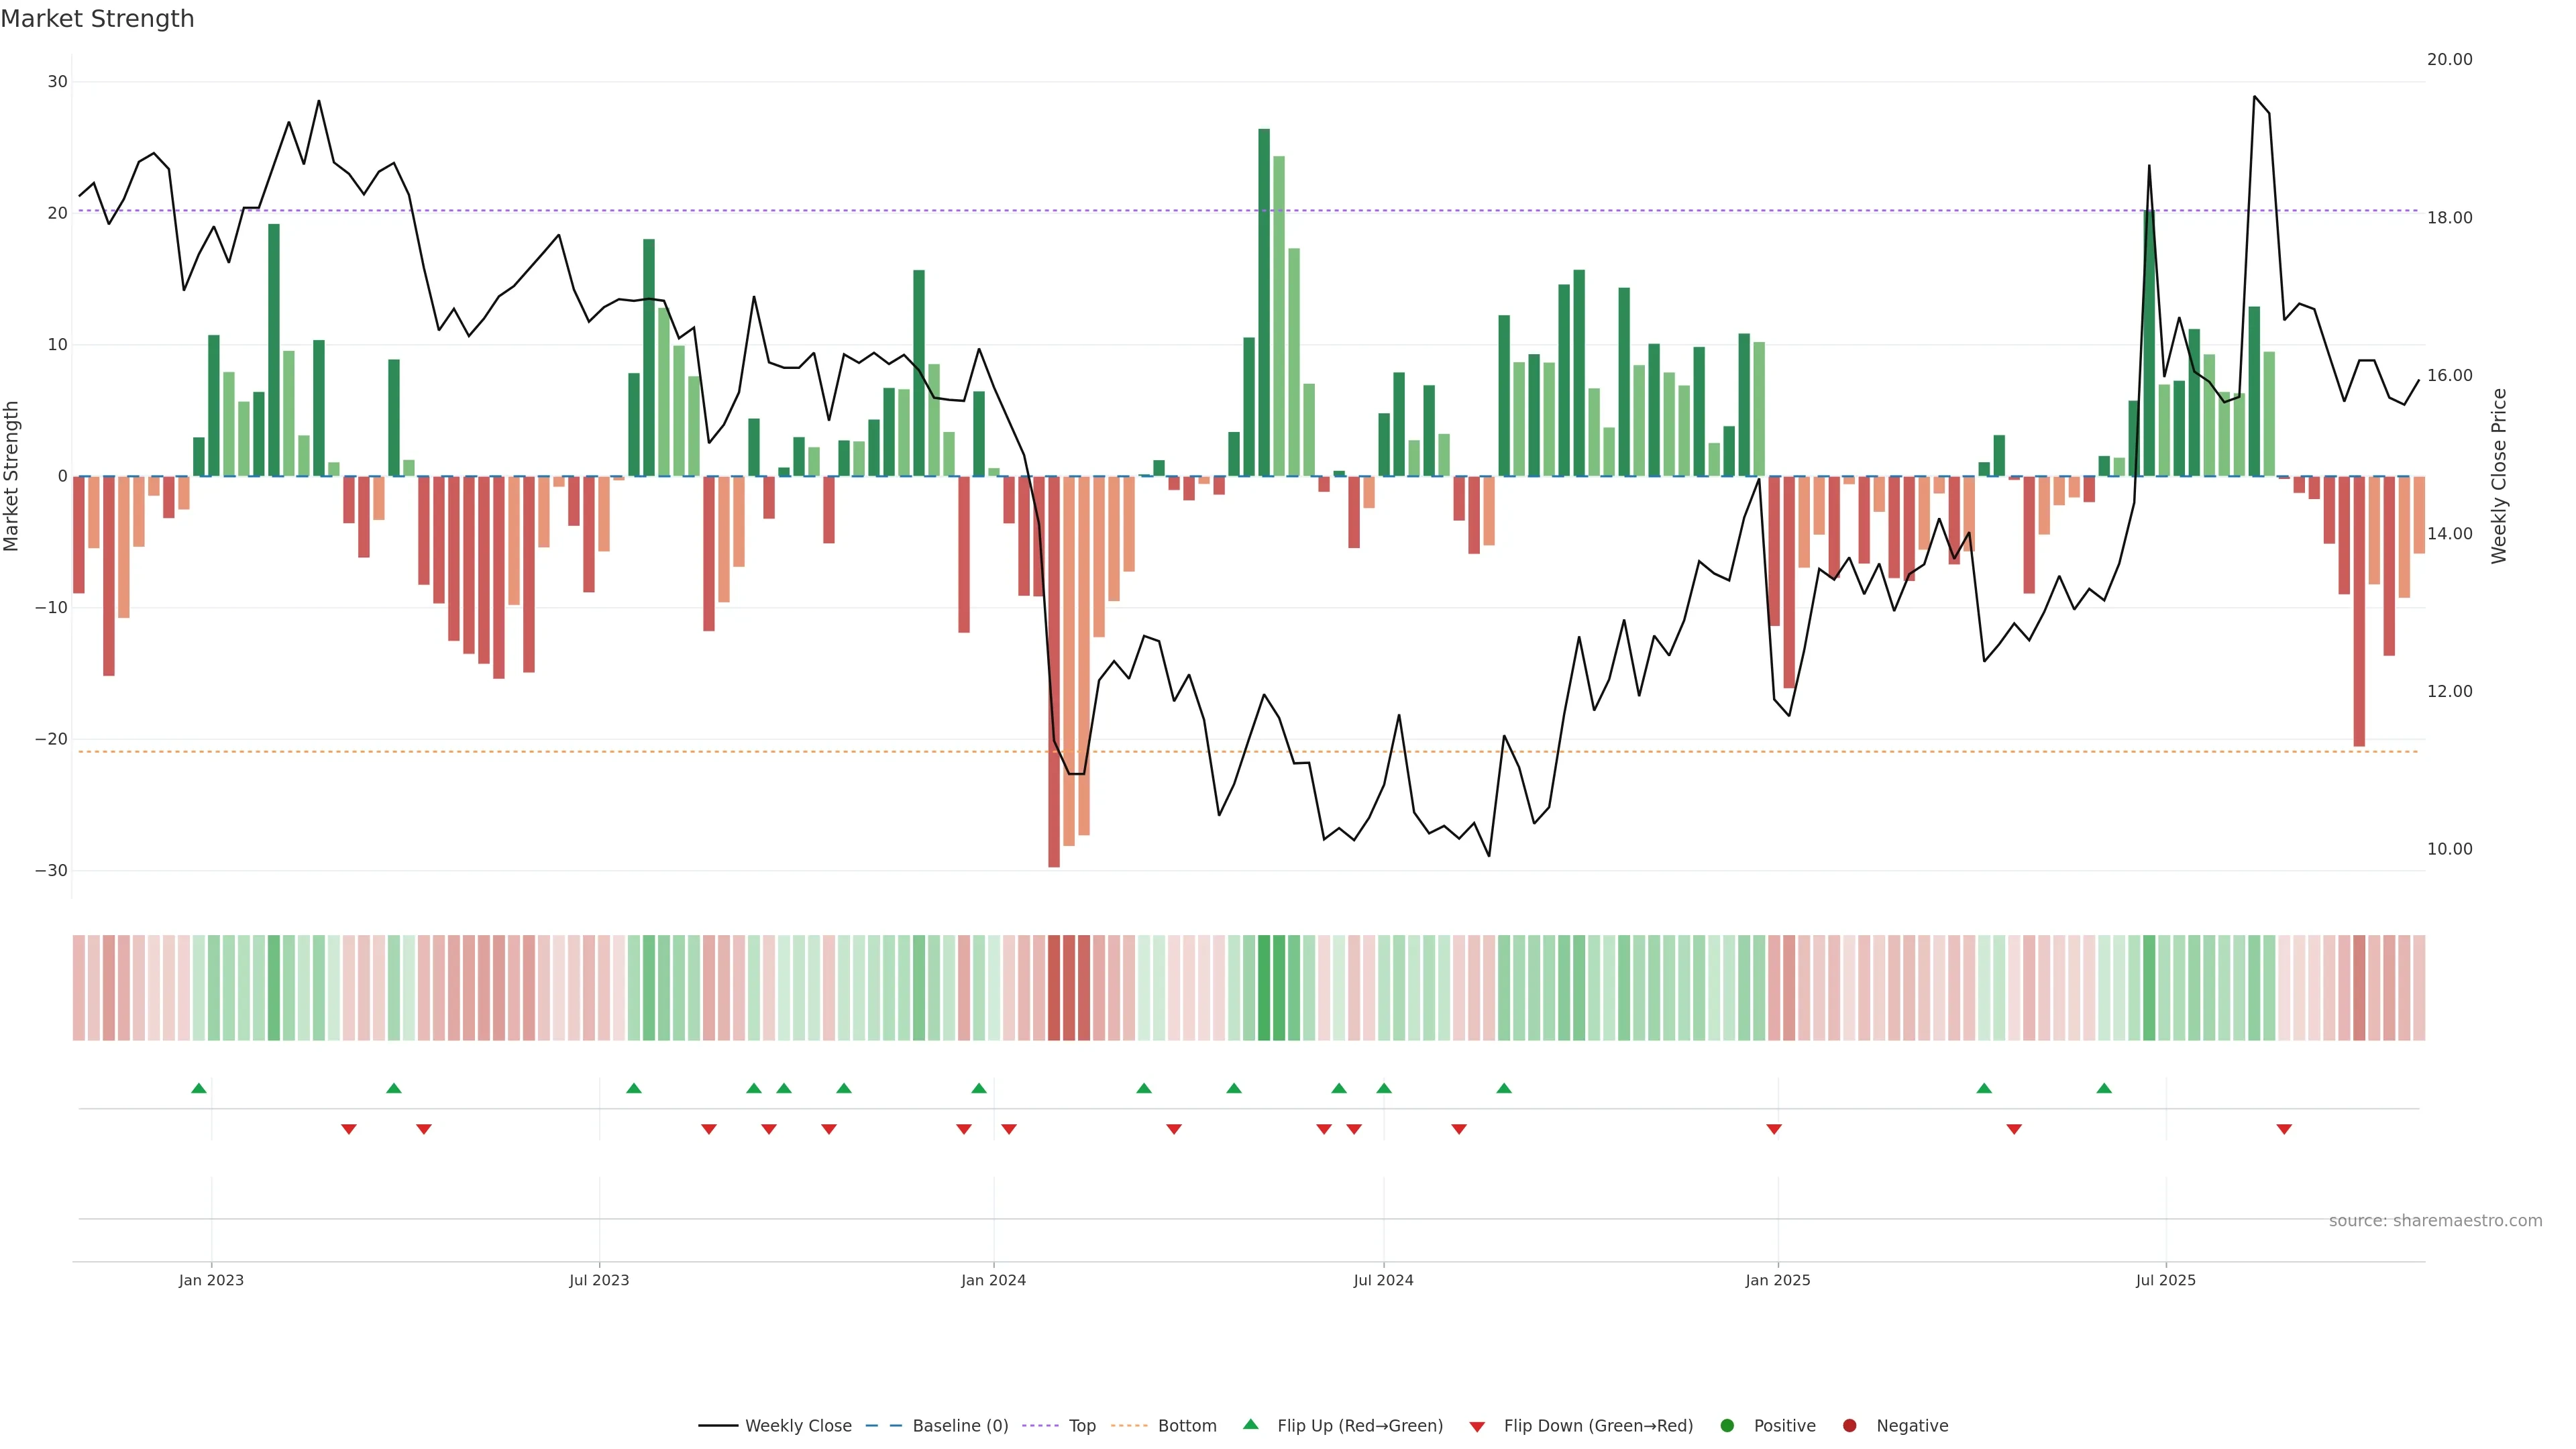Select the Jul 2025 x-axis label

pos(2165,1280)
